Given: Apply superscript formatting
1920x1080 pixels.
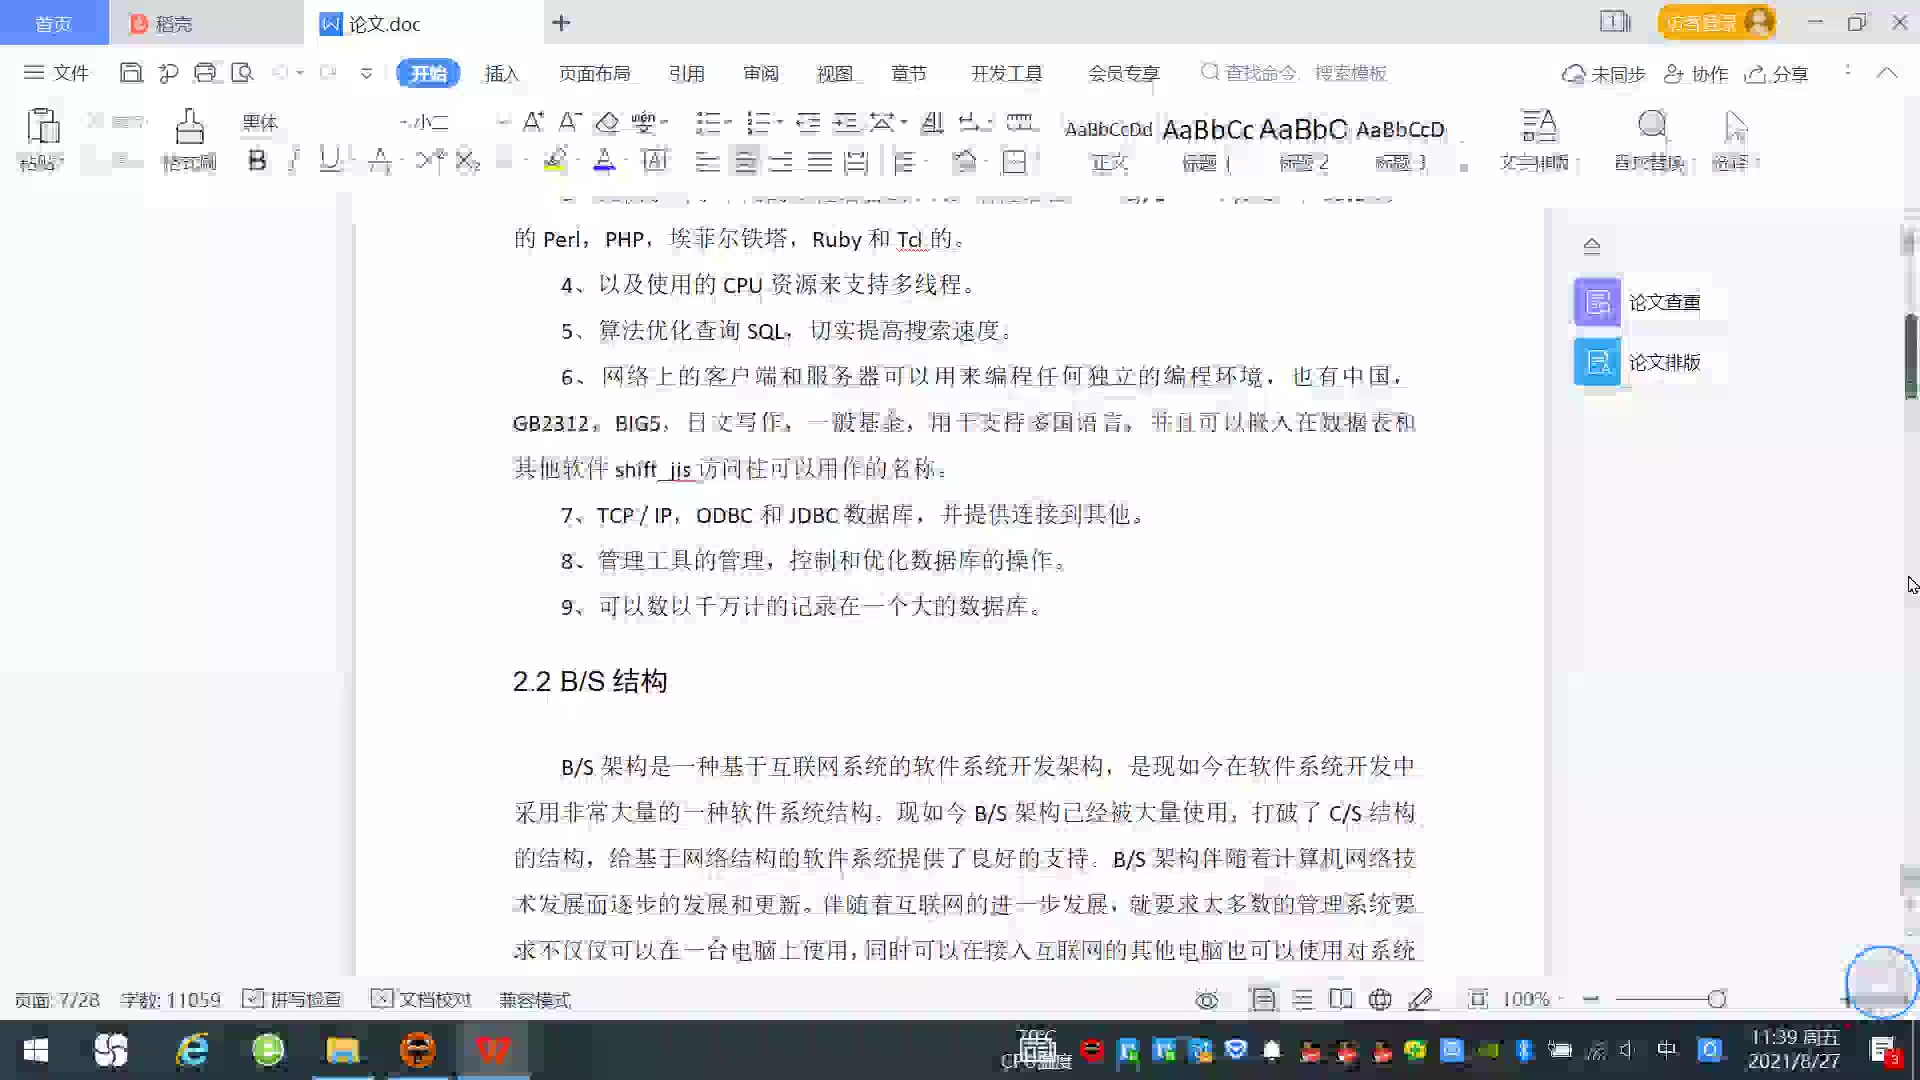Looking at the screenshot, I should tap(431, 160).
